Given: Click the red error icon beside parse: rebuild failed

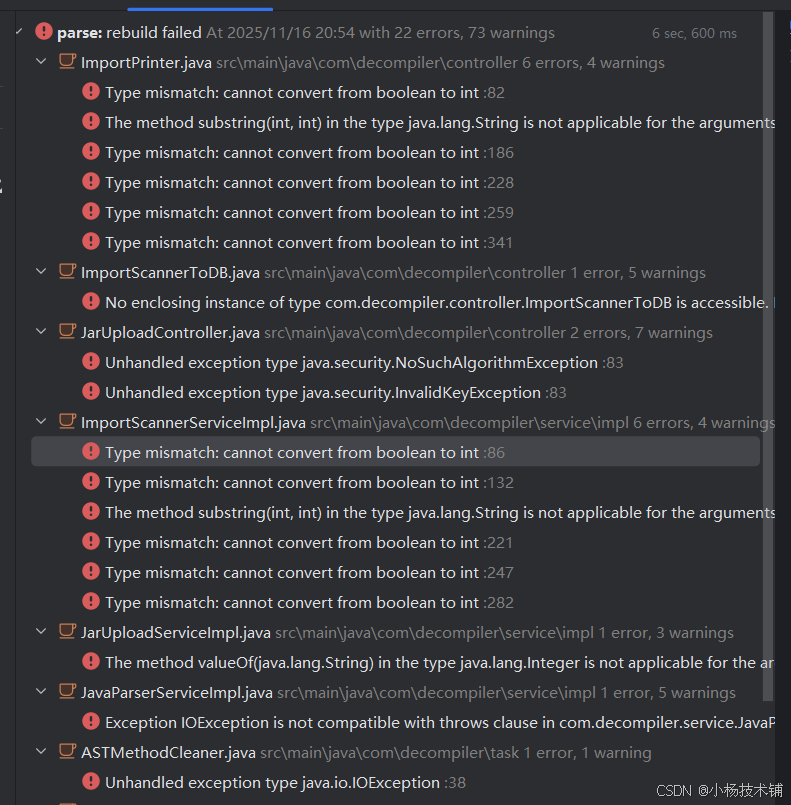Looking at the screenshot, I should pyautogui.click(x=44, y=31).
